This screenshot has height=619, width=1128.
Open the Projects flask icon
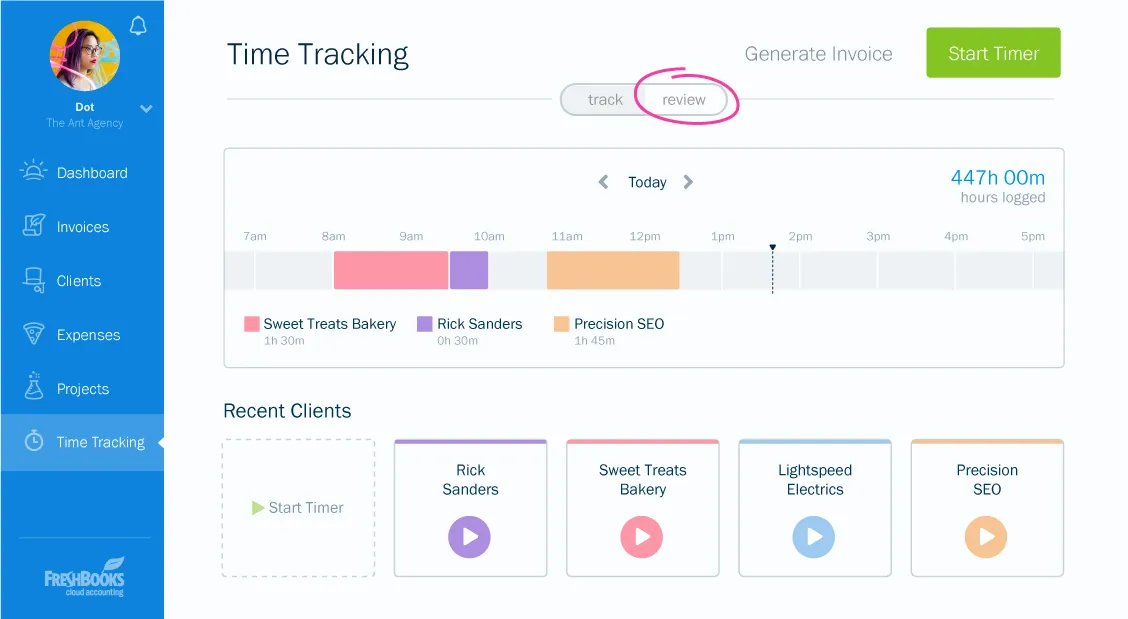[33, 388]
